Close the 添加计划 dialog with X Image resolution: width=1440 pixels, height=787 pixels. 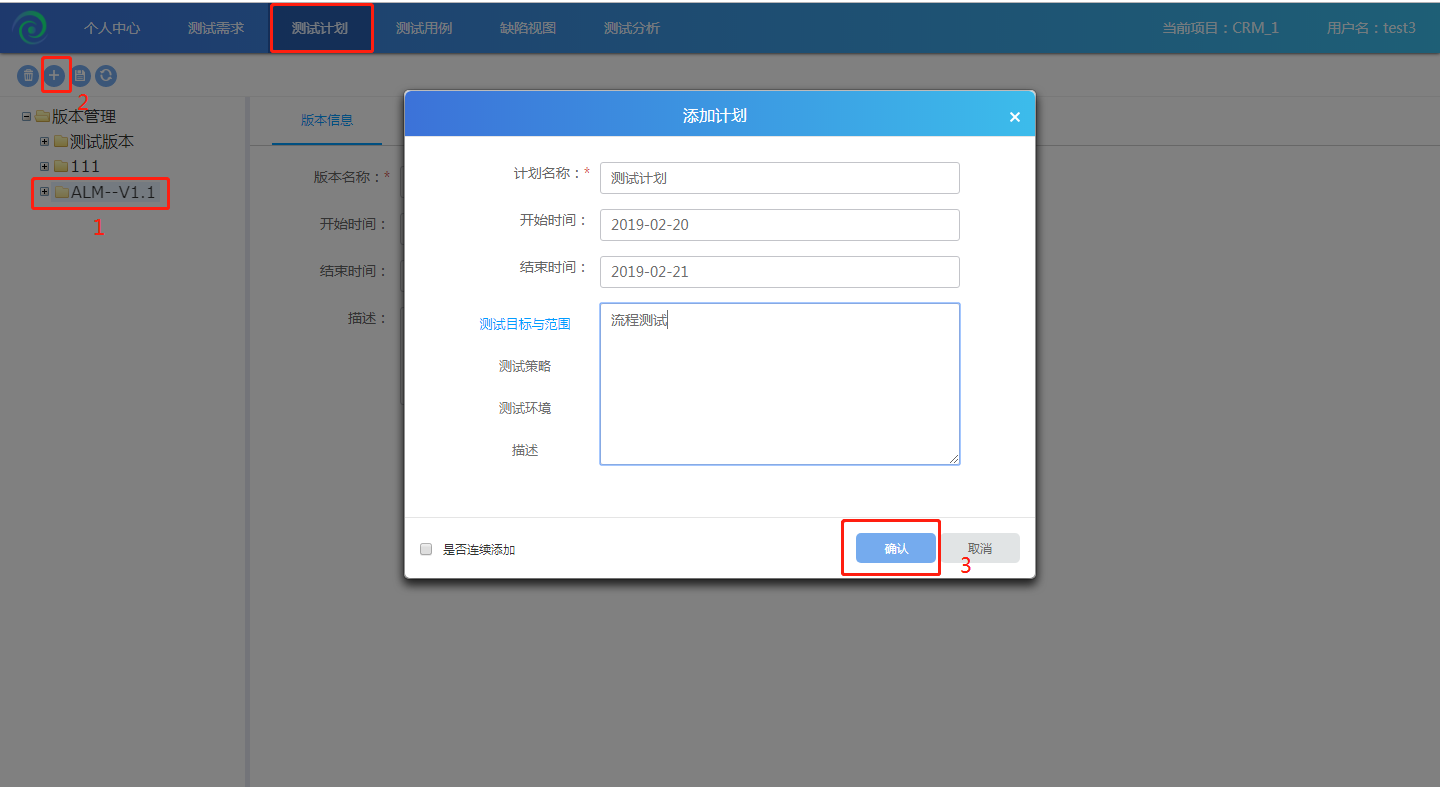(1014, 117)
